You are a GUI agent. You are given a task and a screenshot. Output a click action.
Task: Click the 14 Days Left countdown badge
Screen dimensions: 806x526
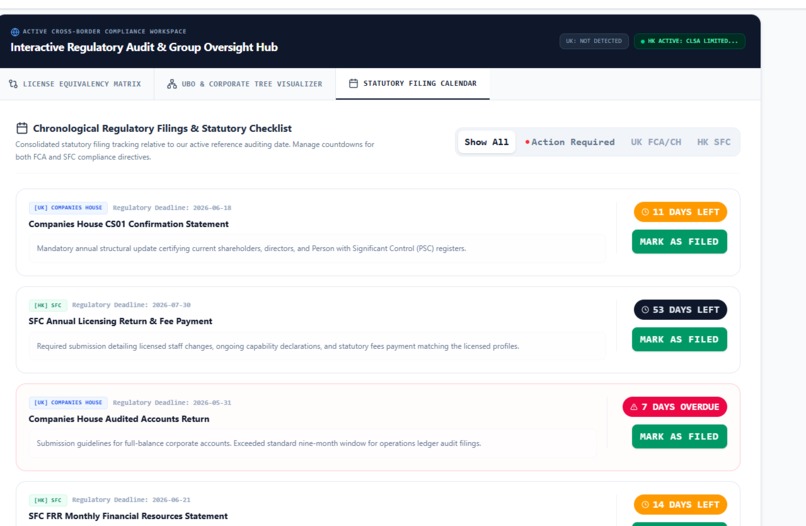click(x=680, y=504)
